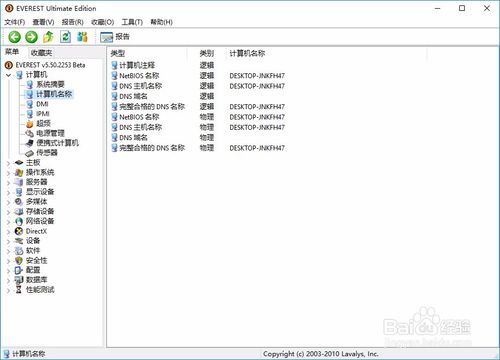The width and height of the screenshot is (500, 360).
Task: Expand the 网络设备 tree node
Action: pos(8,222)
